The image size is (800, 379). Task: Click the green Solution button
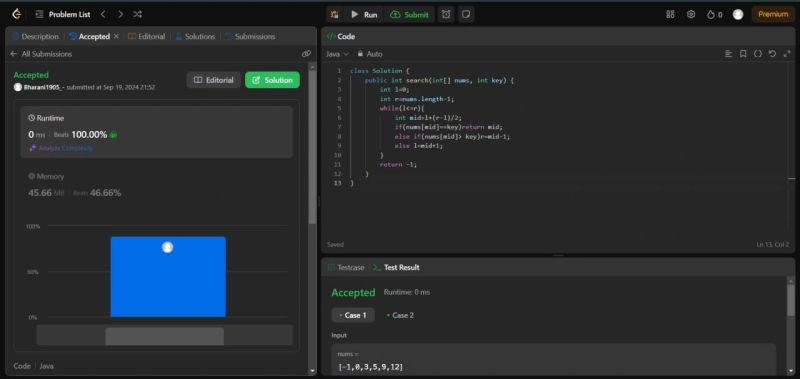(272, 80)
